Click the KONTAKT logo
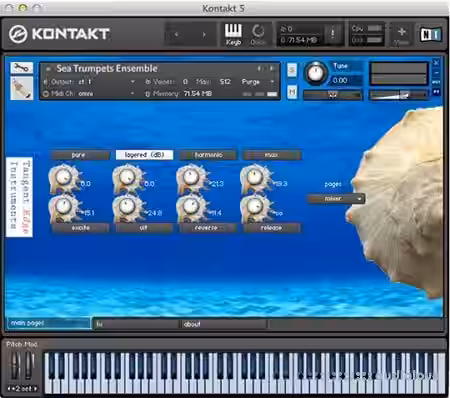This screenshot has width=450, height=398. click(59, 34)
